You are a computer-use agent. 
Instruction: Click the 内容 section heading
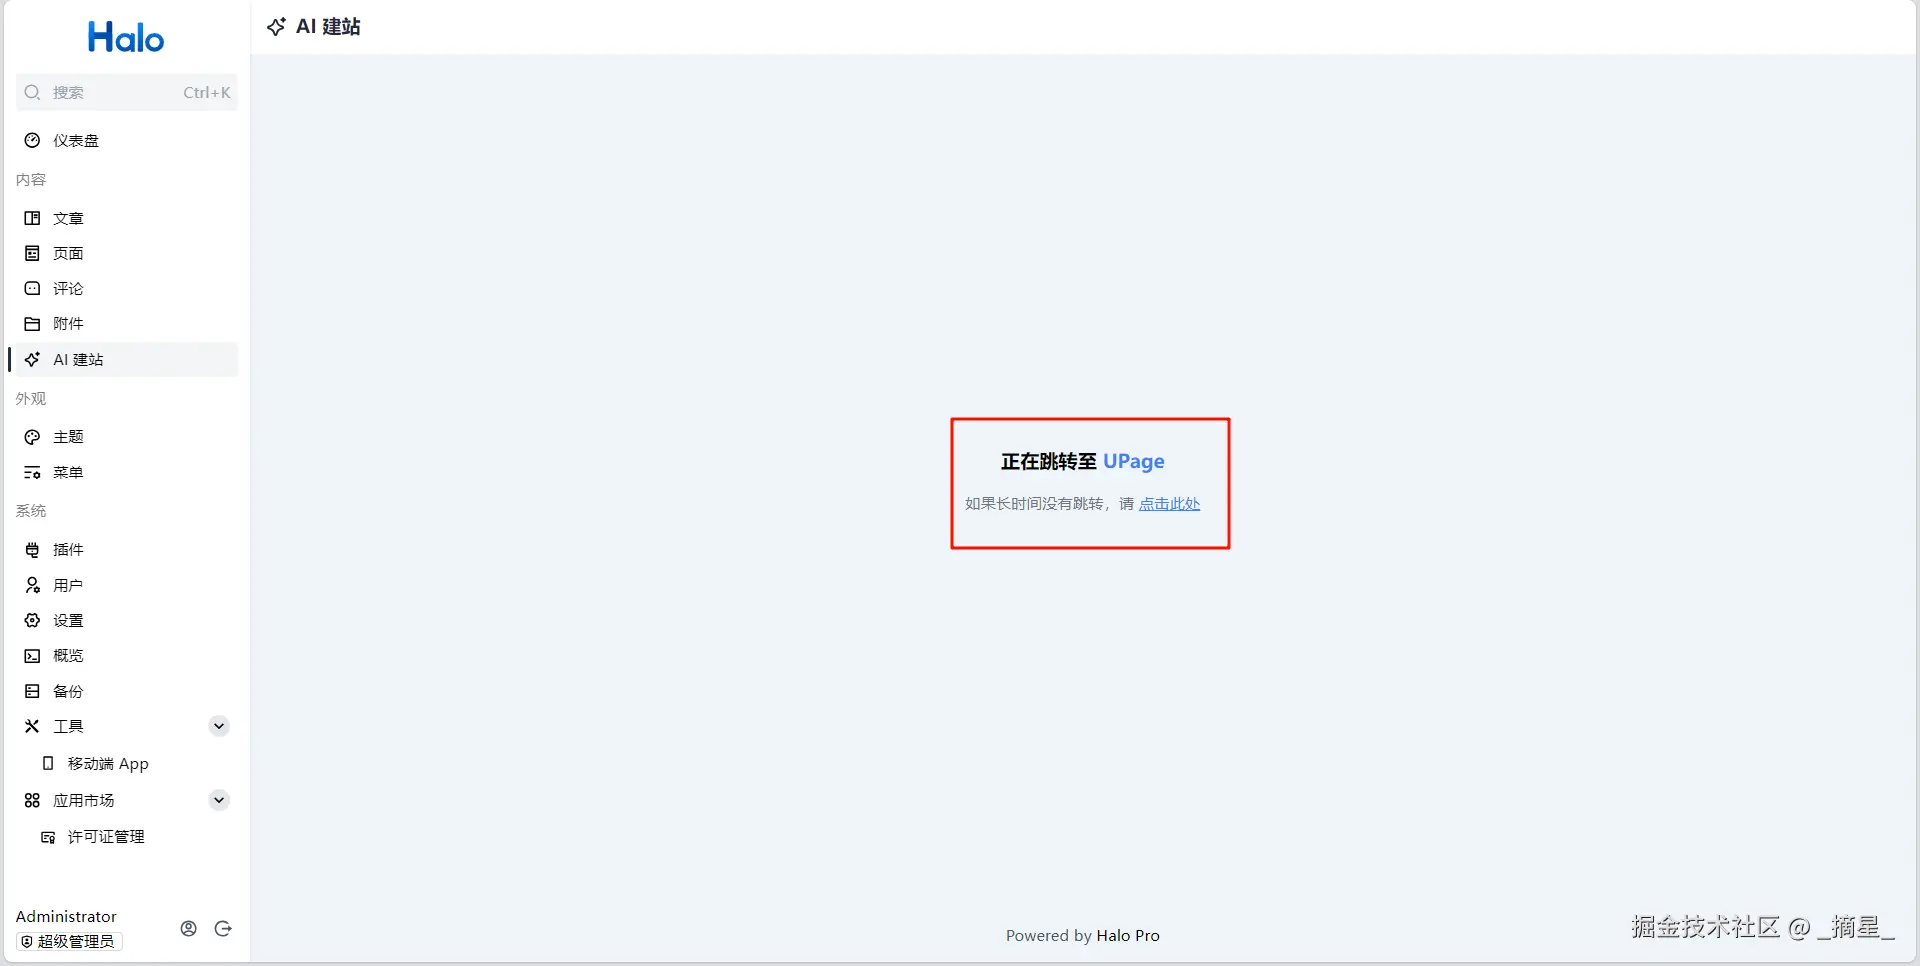pyautogui.click(x=31, y=180)
